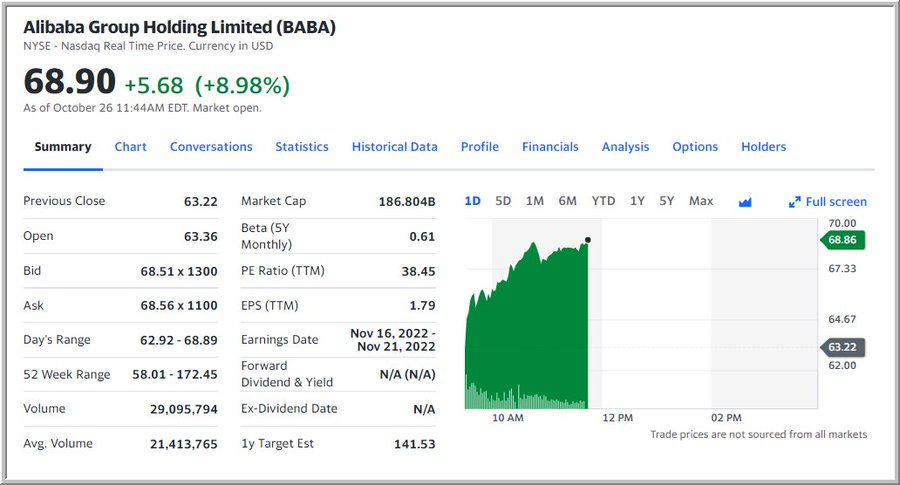Image resolution: width=900 pixels, height=485 pixels.
Task: Click the 52 Week Range value 58.01 - 172.45
Action: 175,375
